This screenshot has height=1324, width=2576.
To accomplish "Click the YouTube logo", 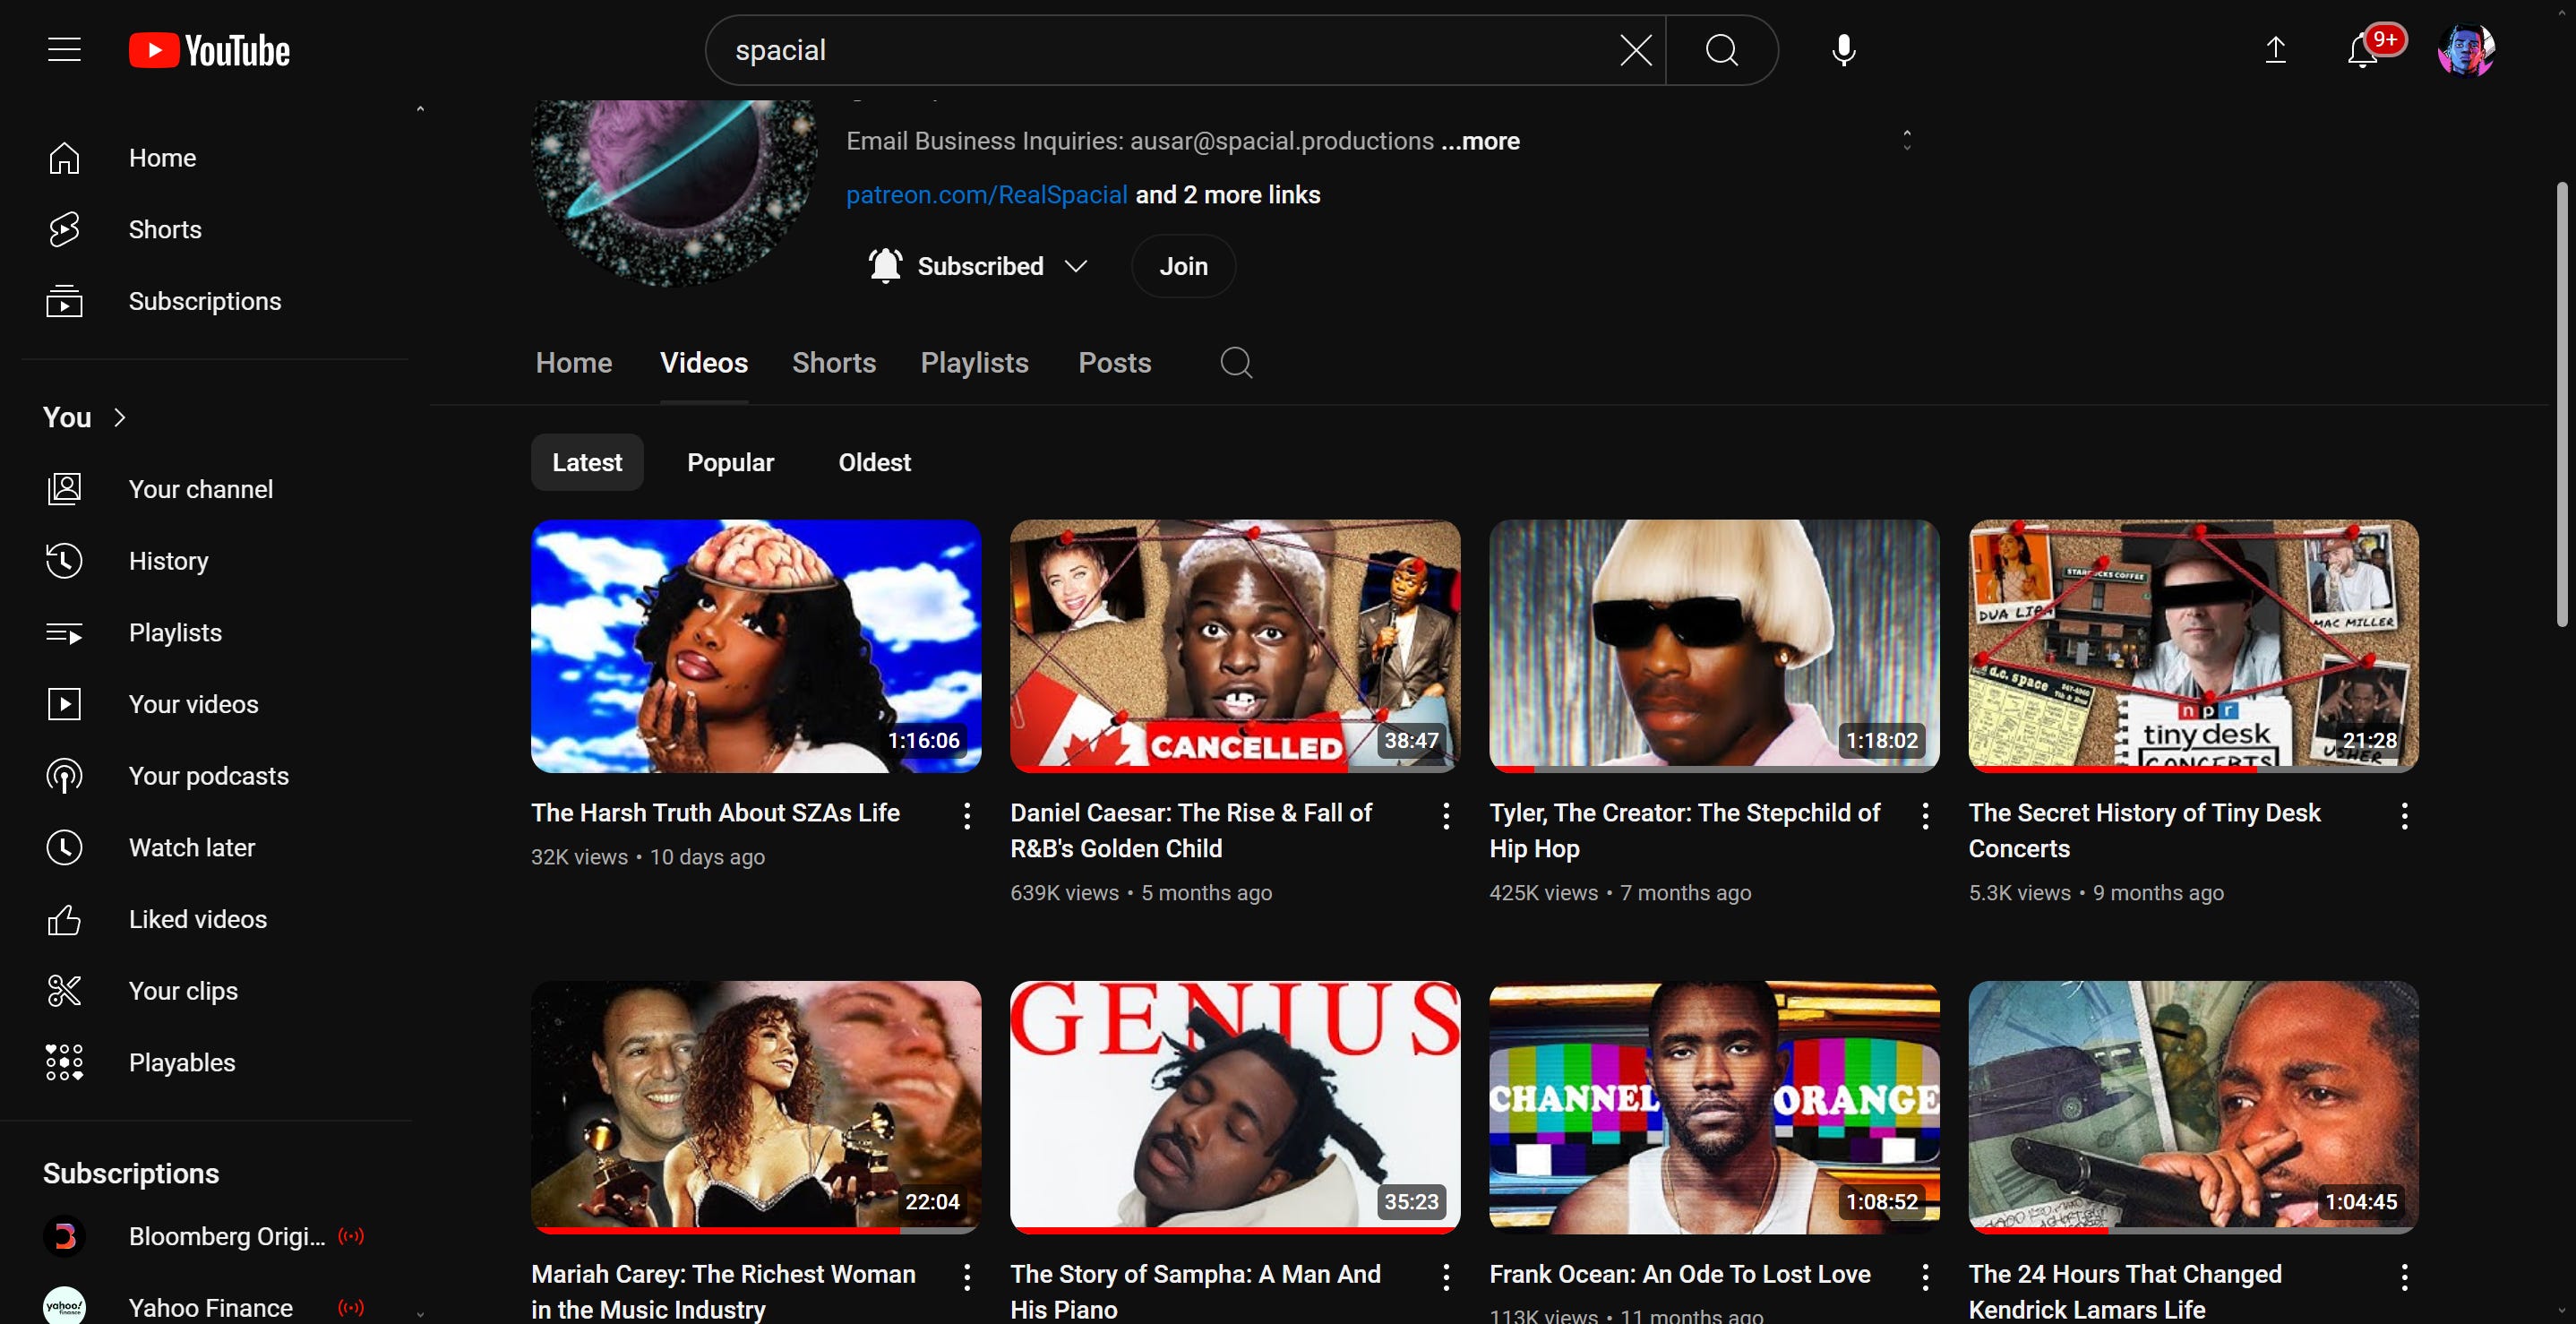I will [209, 50].
